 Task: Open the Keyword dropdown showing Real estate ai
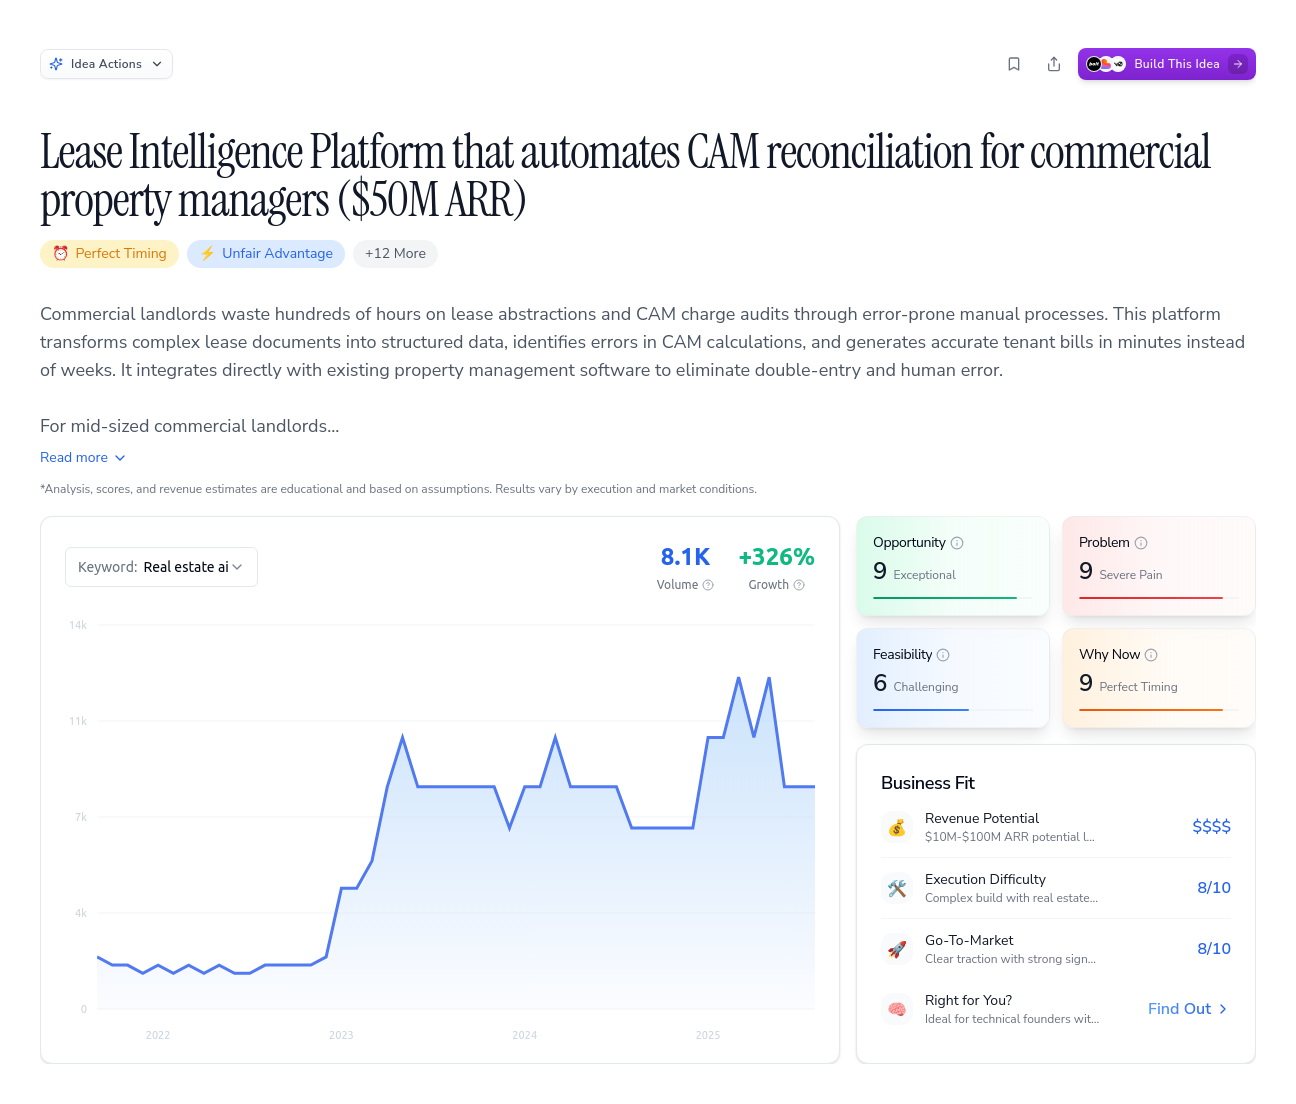coord(161,566)
